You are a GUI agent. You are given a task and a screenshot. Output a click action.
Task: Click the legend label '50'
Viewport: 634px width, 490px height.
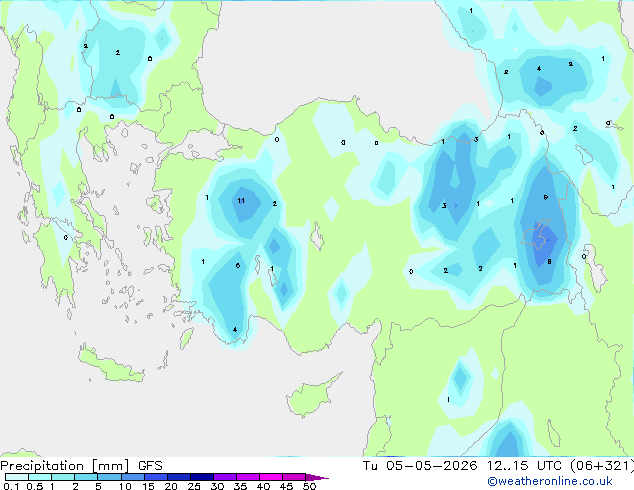tap(309, 486)
